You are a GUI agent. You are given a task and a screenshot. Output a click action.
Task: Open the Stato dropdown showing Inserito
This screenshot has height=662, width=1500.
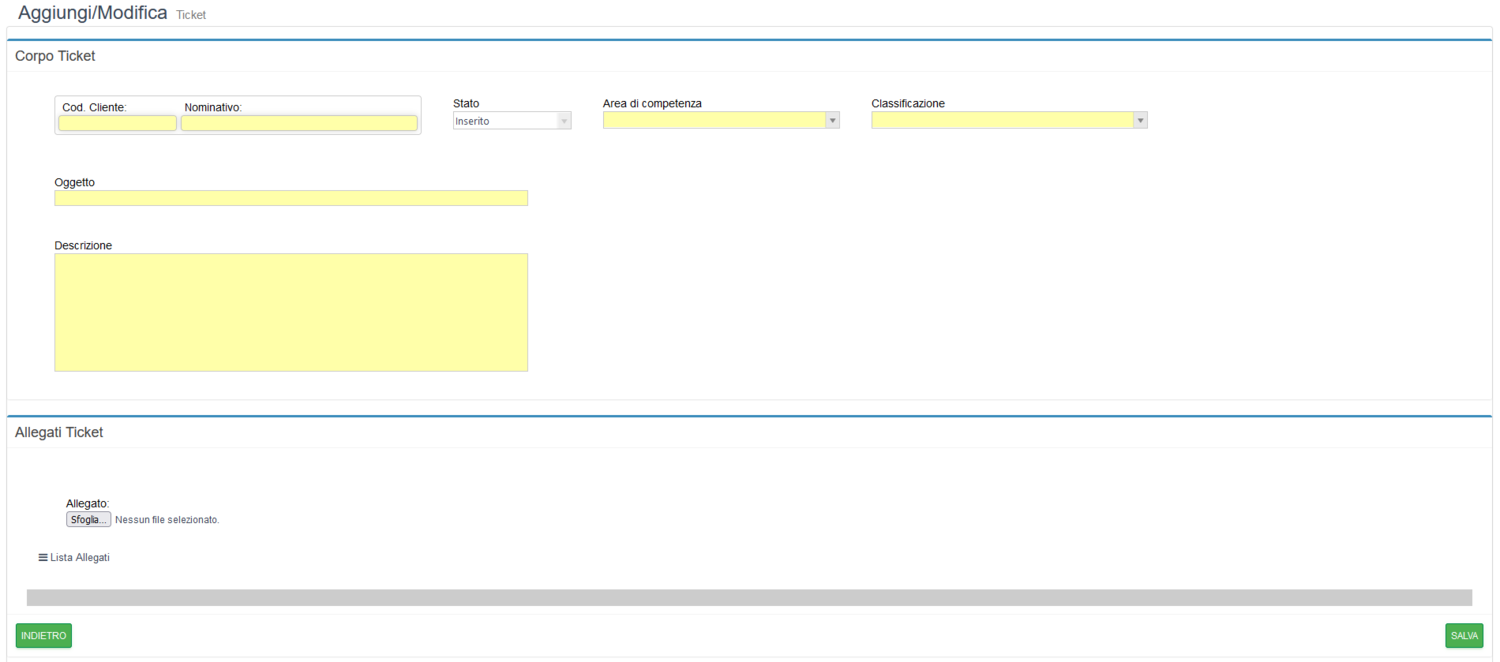pos(512,121)
